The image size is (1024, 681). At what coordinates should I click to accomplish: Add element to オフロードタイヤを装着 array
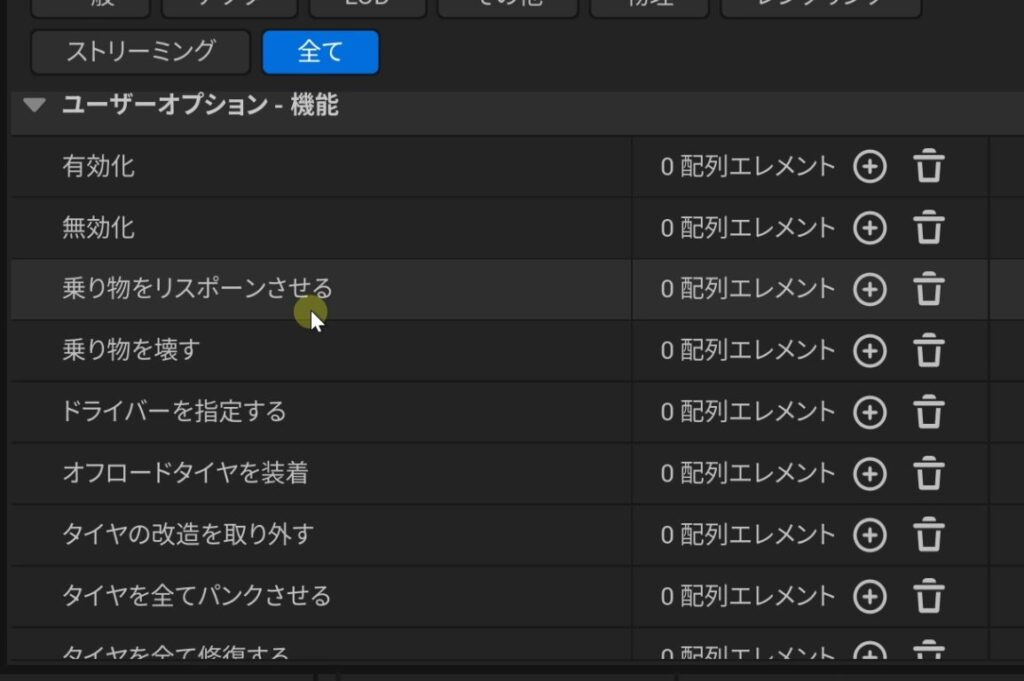[x=869, y=473]
